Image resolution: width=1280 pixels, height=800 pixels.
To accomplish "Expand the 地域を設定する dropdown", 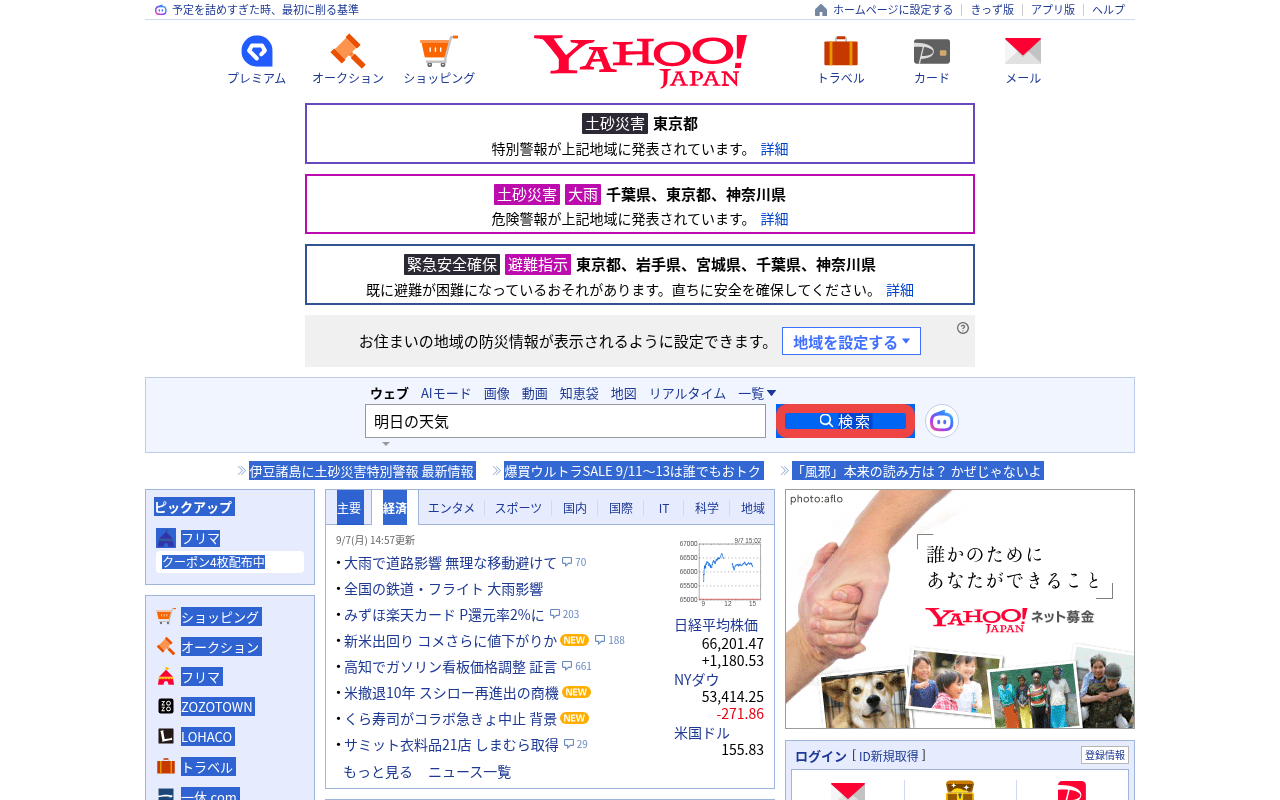I will tap(851, 342).
